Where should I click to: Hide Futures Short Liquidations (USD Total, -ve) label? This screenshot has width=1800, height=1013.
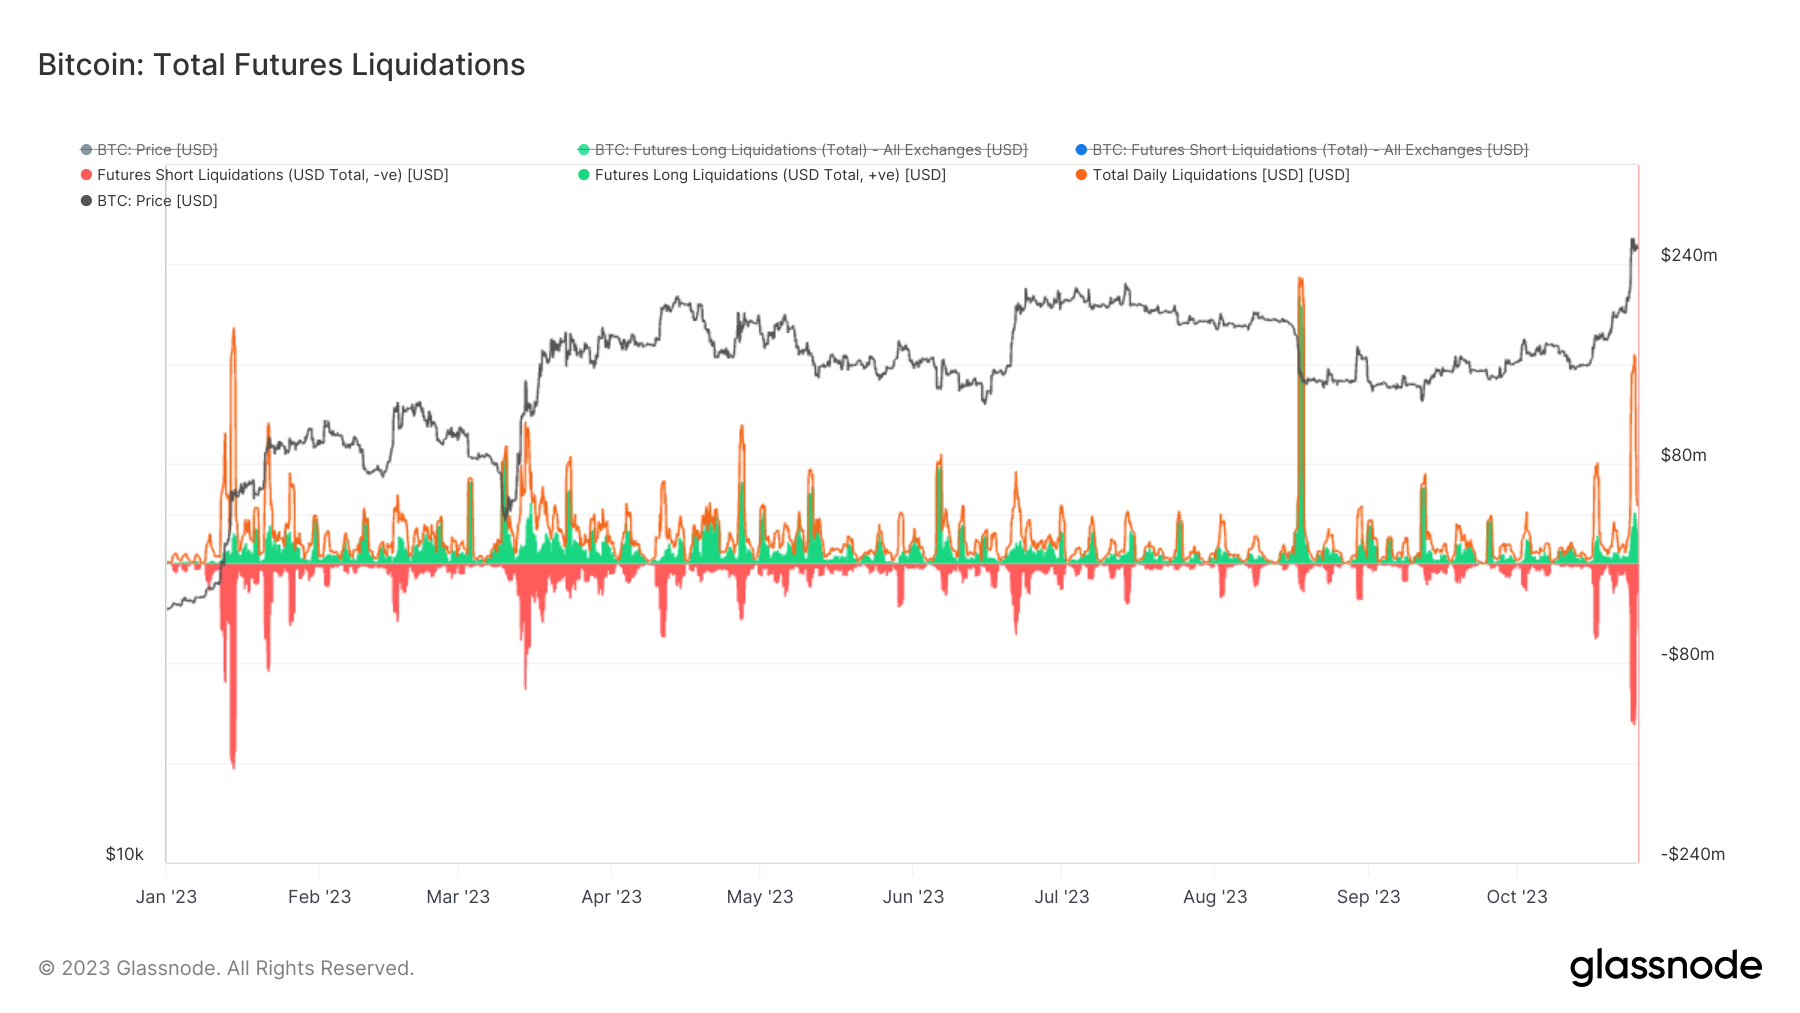click(272, 175)
